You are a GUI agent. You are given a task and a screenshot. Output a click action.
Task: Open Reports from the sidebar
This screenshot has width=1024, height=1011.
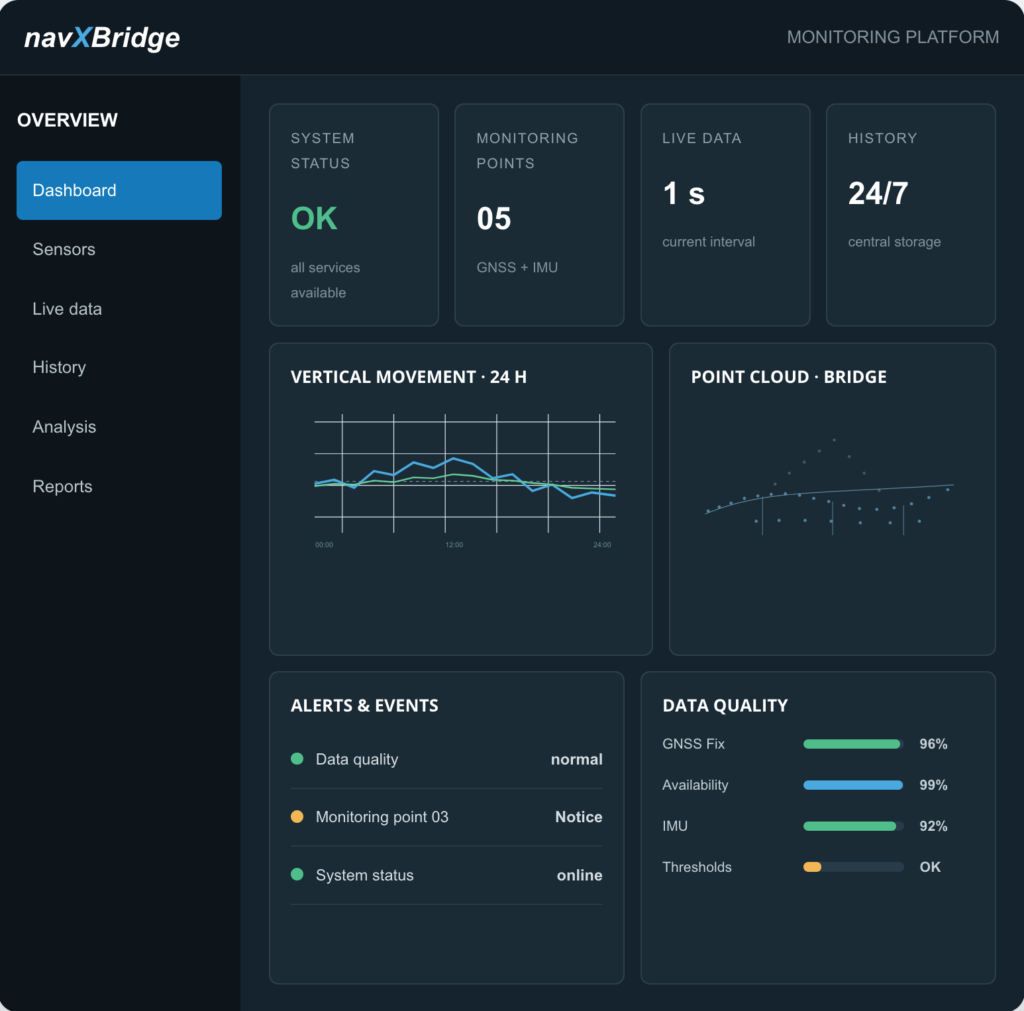click(x=63, y=486)
